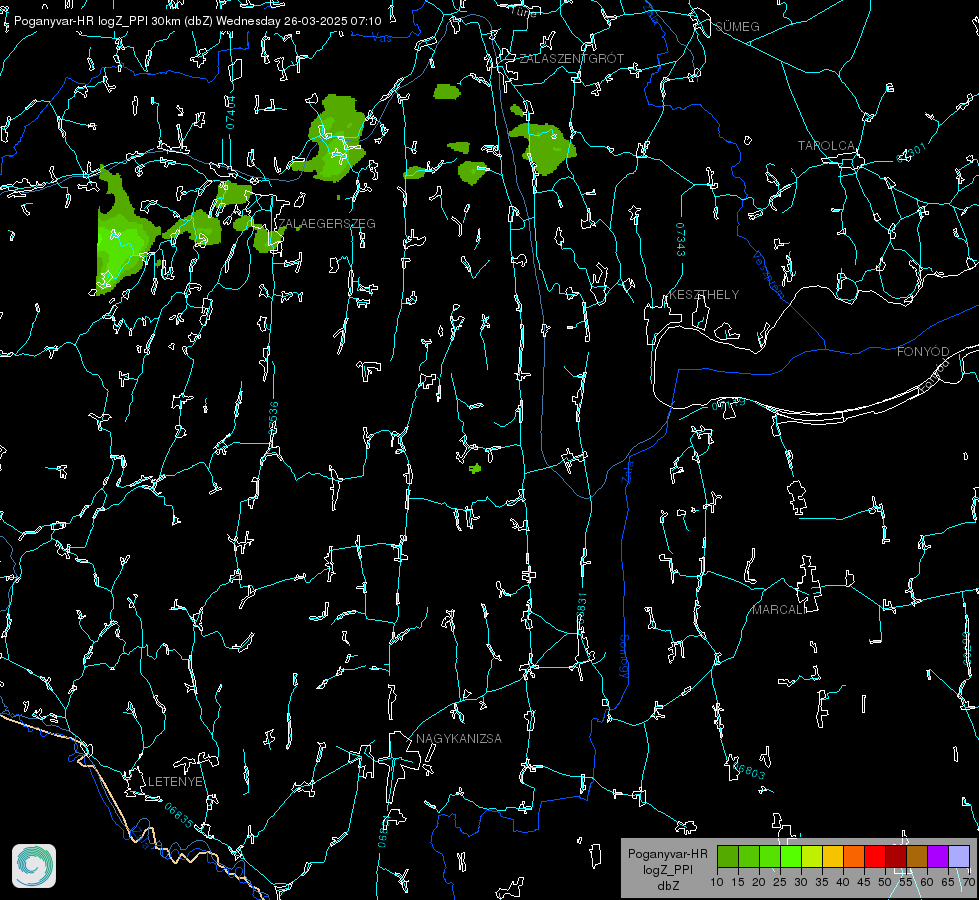Click the road number 06803 label
Viewport: 979px width, 900px height.
[747, 770]
